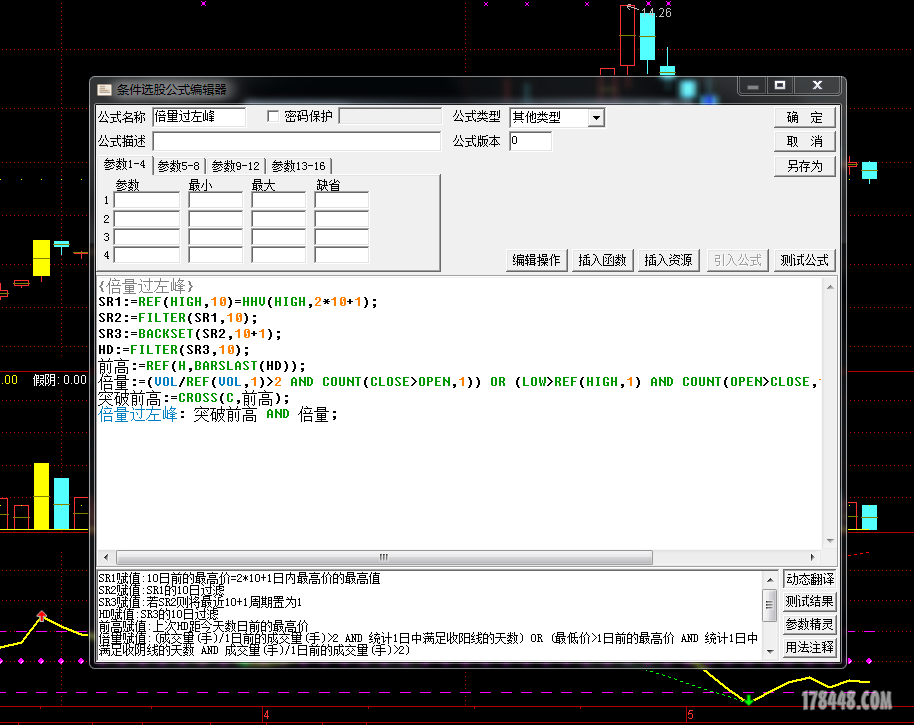Click the green arrow marker on the indicator line
This screenshot has height=725, width=914.
748,699
